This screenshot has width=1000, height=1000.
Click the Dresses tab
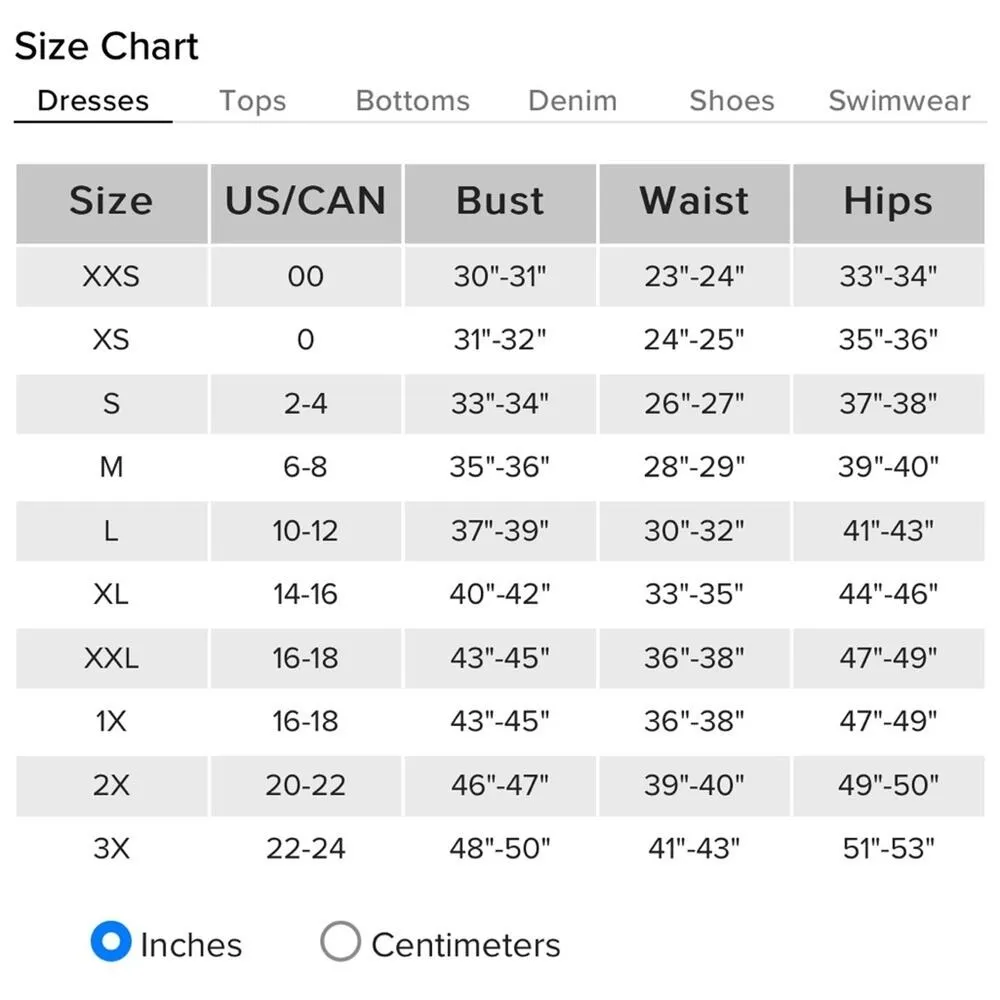point(93,101)
